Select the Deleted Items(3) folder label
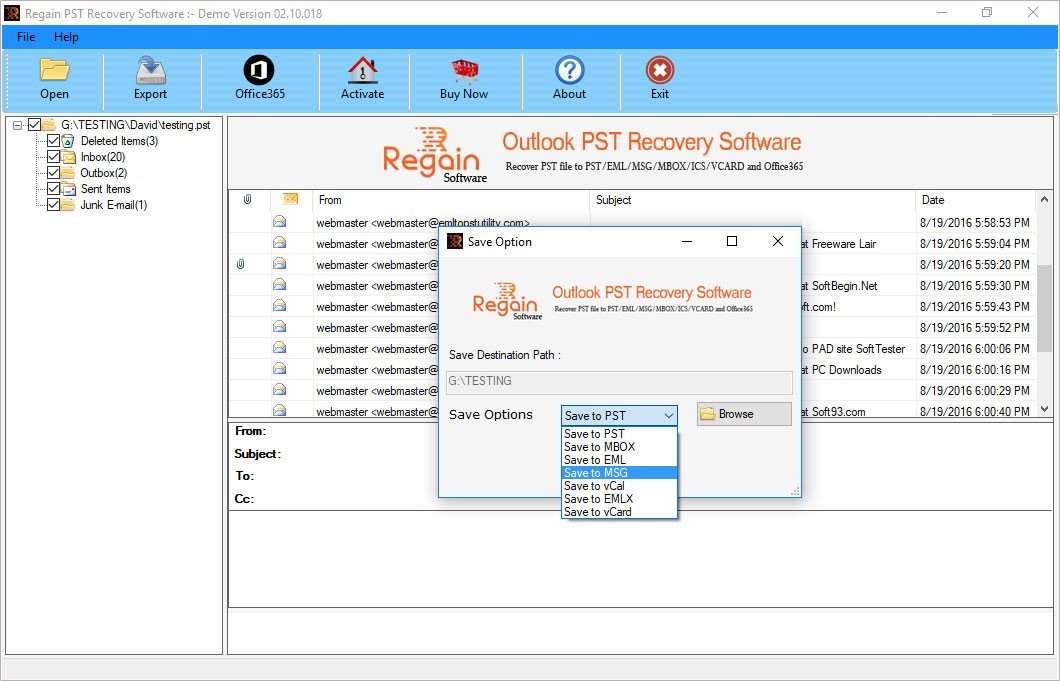 pyautogui.click(x=120, y=141)
